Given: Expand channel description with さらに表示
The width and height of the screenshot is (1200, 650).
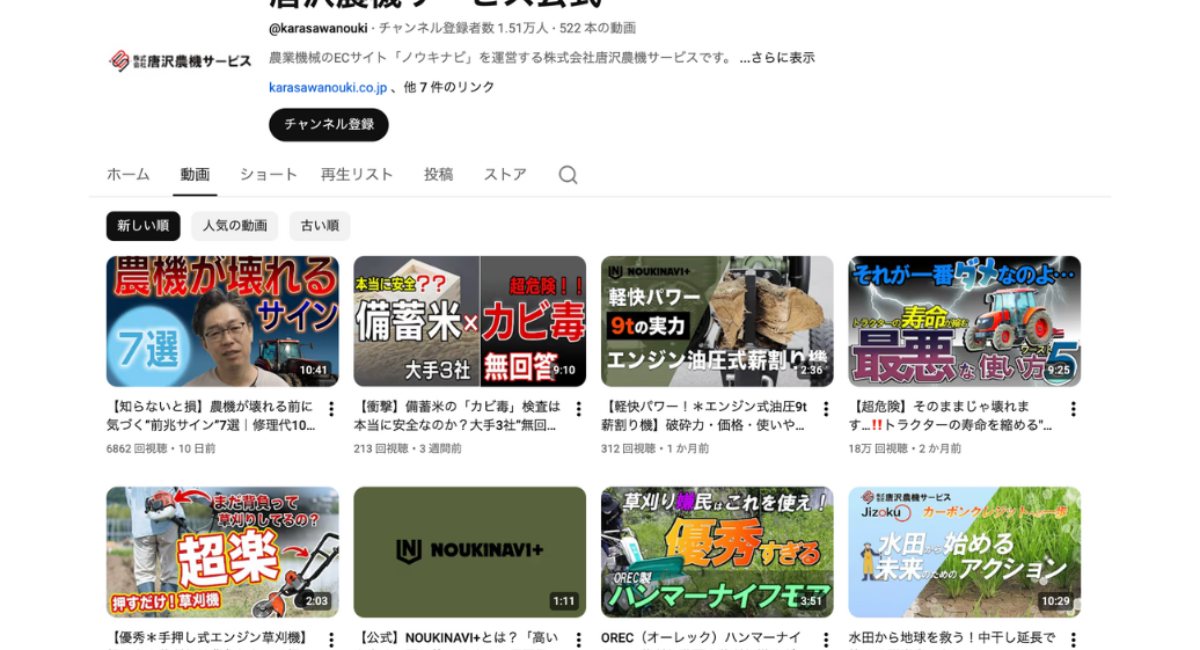Looking at the screenshot, I should pyautogui.click(x=777, y=58).
